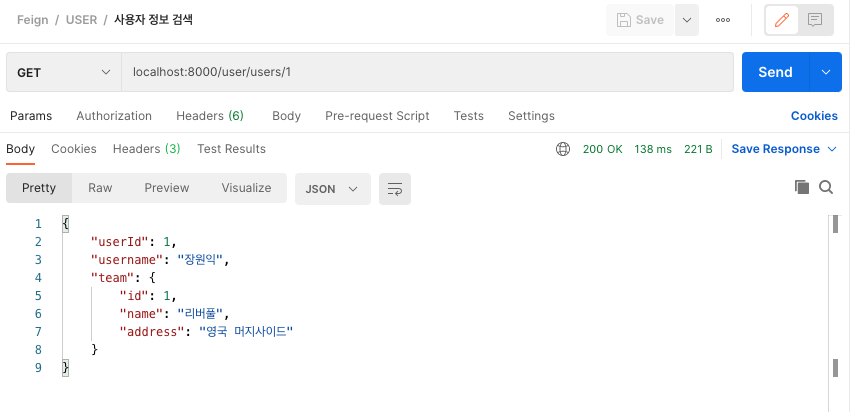Click the 221 B response size
852x412 pixels.
click(698, 149)
